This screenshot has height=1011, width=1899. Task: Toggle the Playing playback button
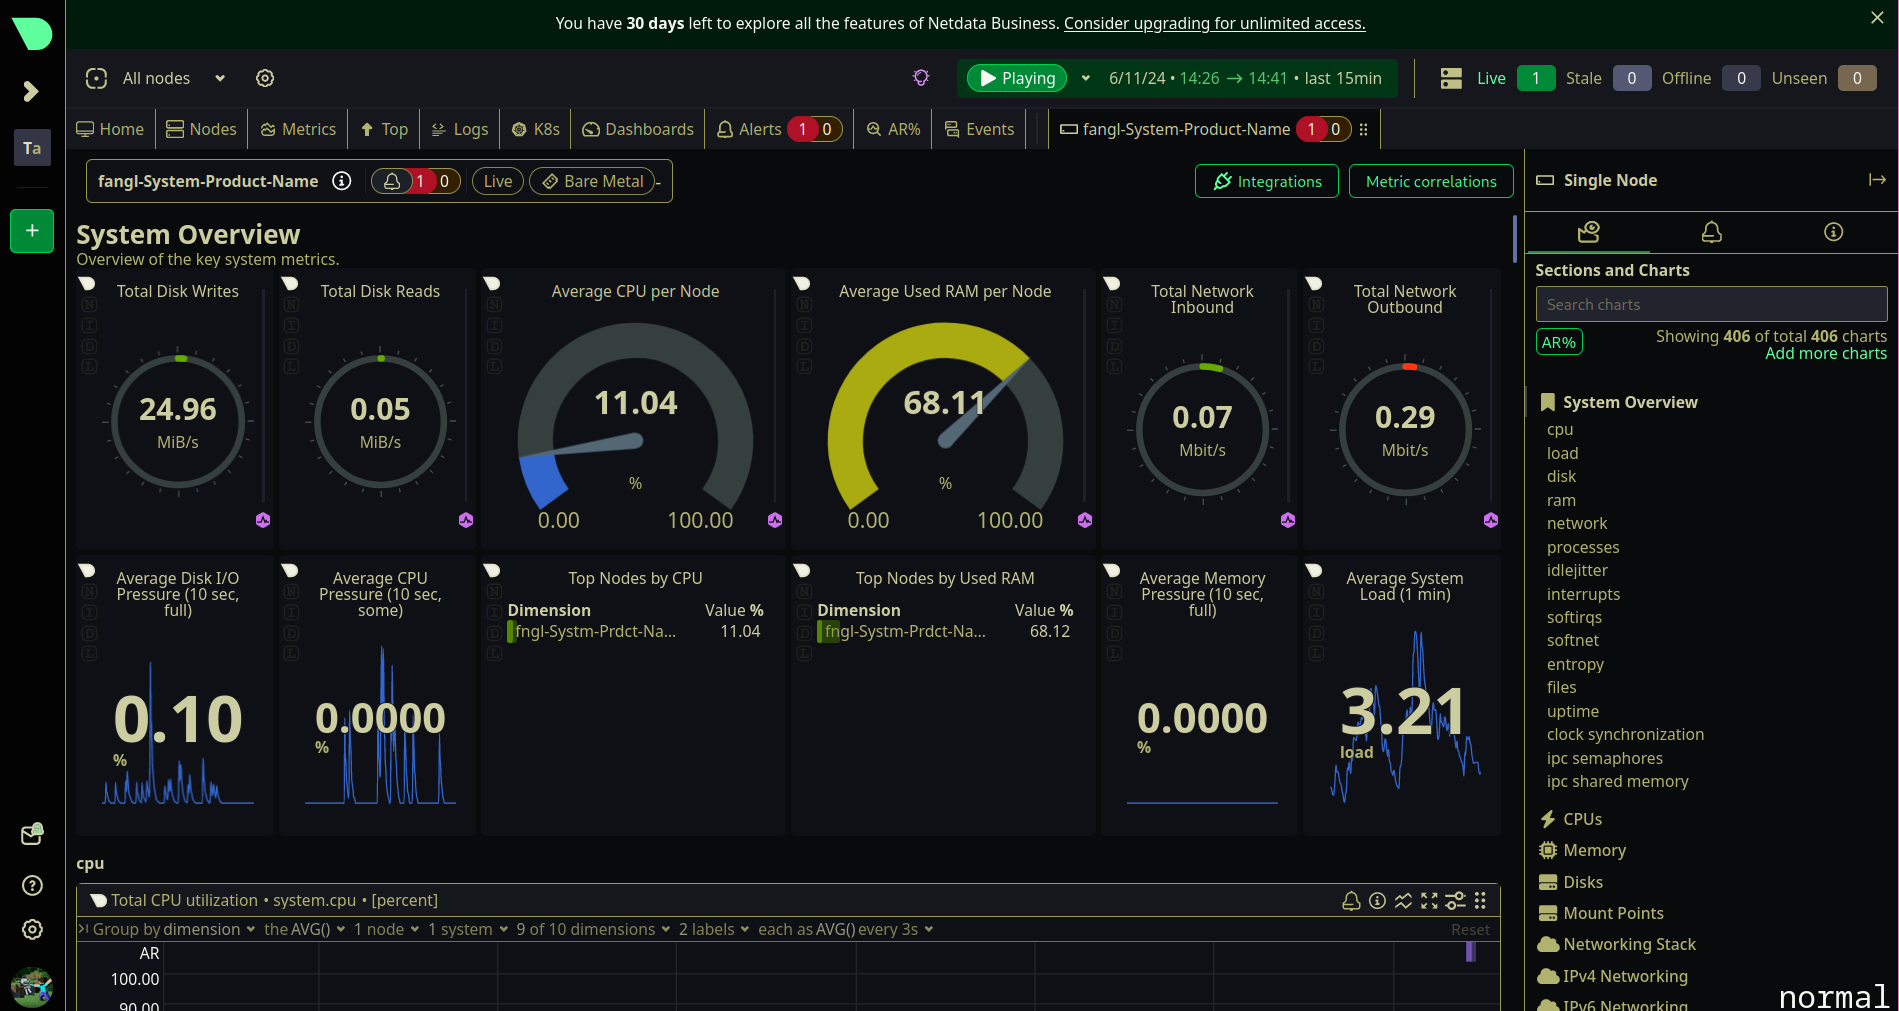pos(1017,78)
